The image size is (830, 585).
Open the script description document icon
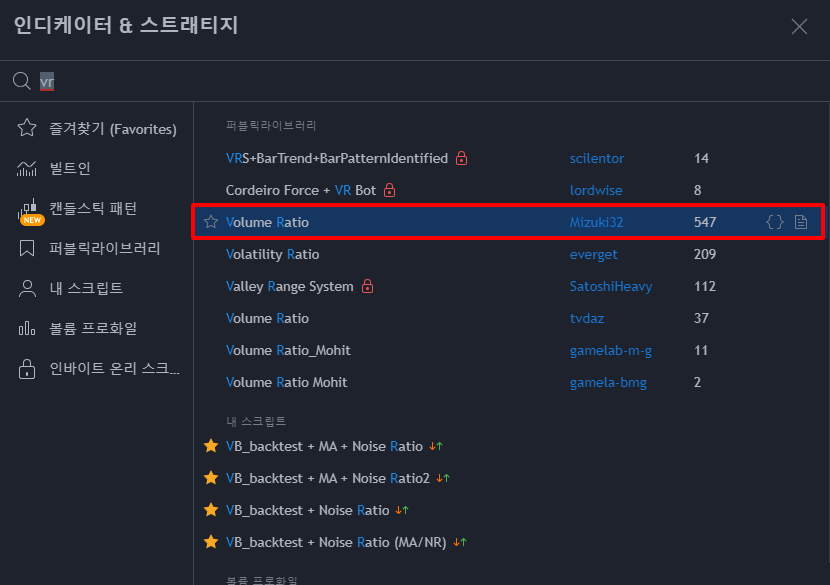click(x=801, y=222)
